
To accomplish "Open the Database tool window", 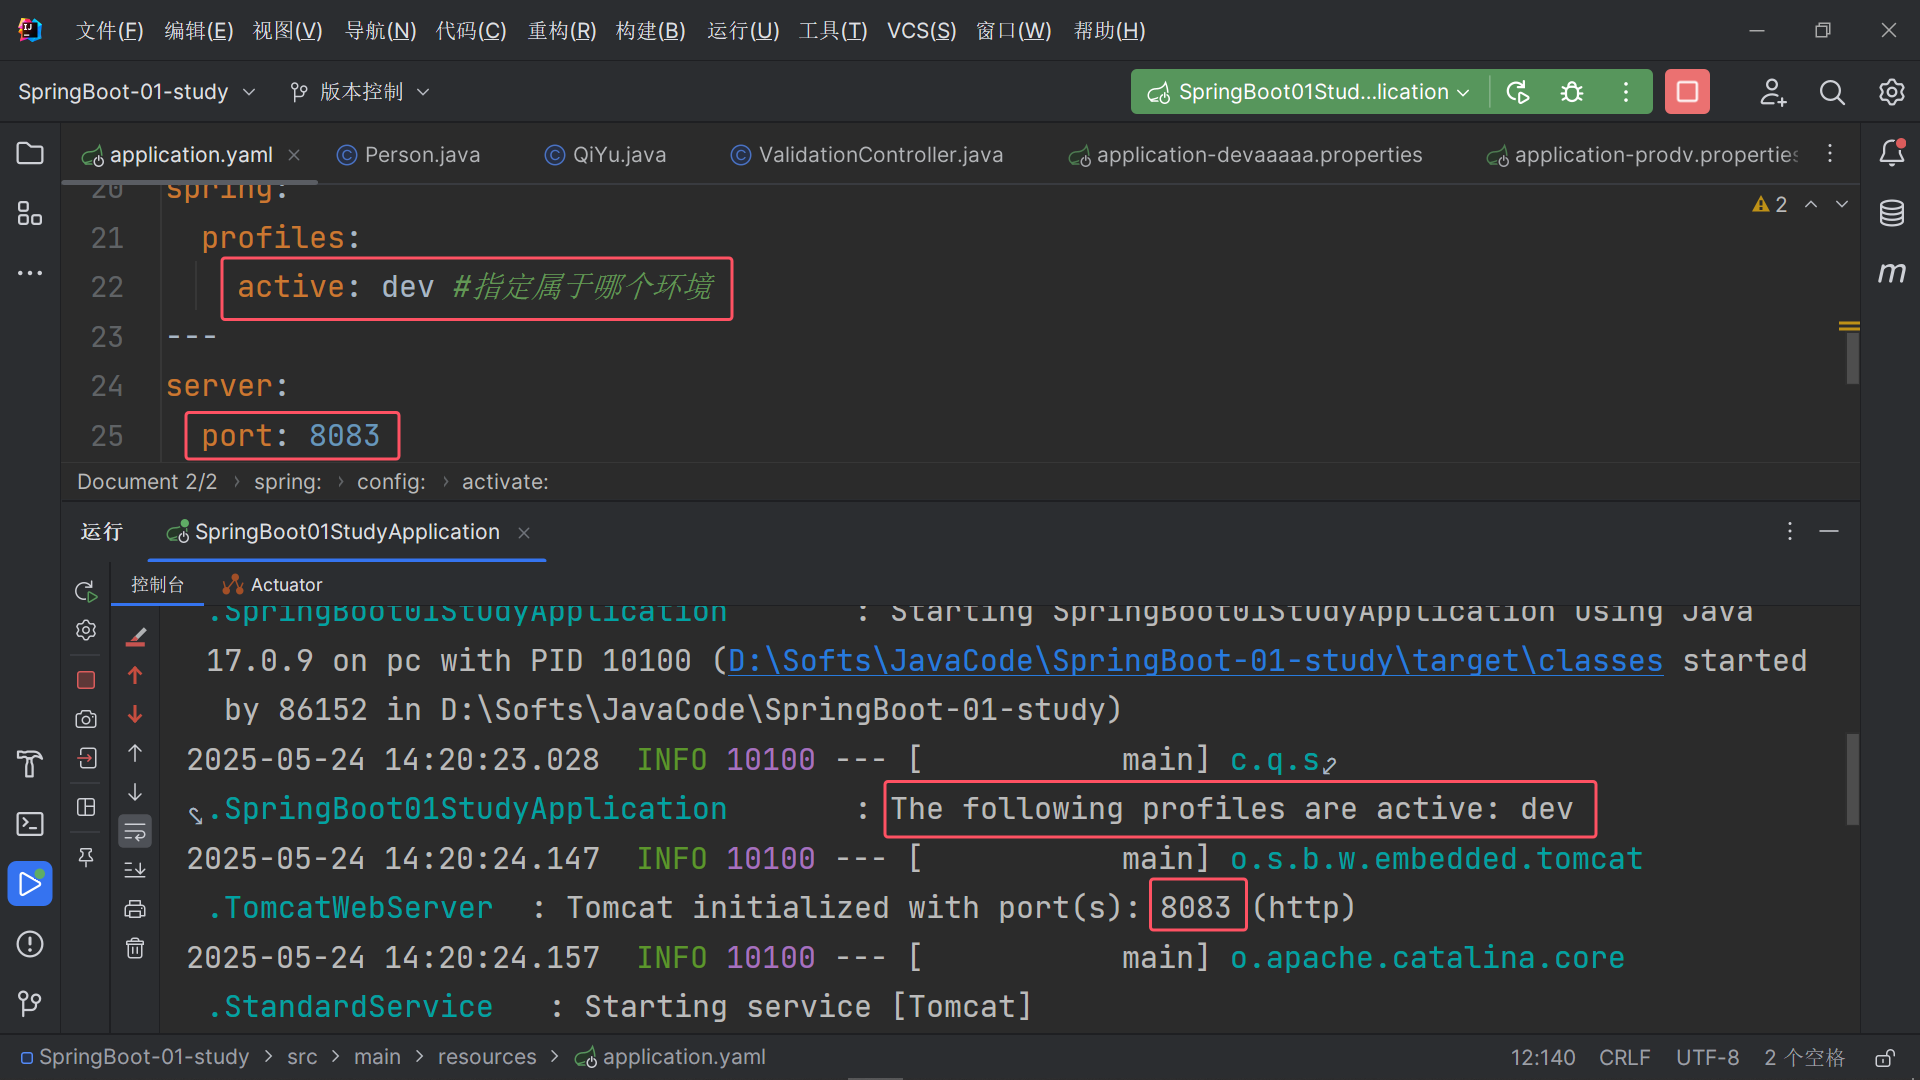I will point(1891,213).
